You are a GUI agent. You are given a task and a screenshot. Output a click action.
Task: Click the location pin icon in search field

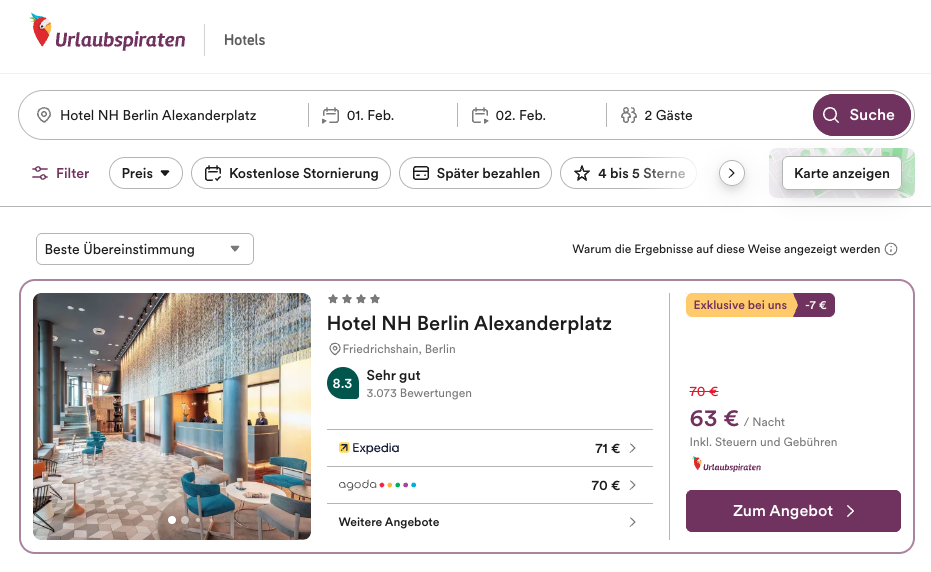pyautogui.click(x=44, y=115)
